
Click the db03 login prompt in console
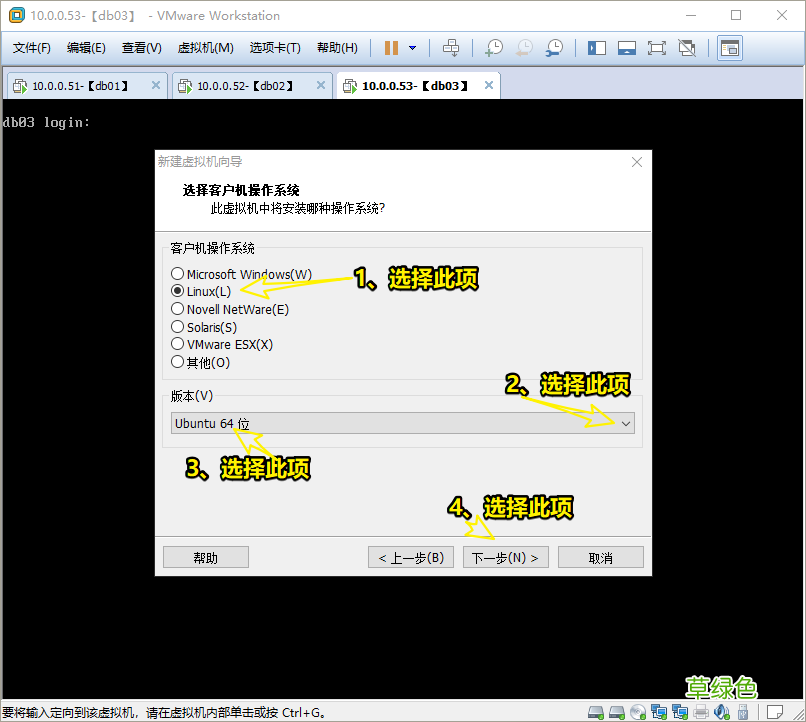coord(46,122)
